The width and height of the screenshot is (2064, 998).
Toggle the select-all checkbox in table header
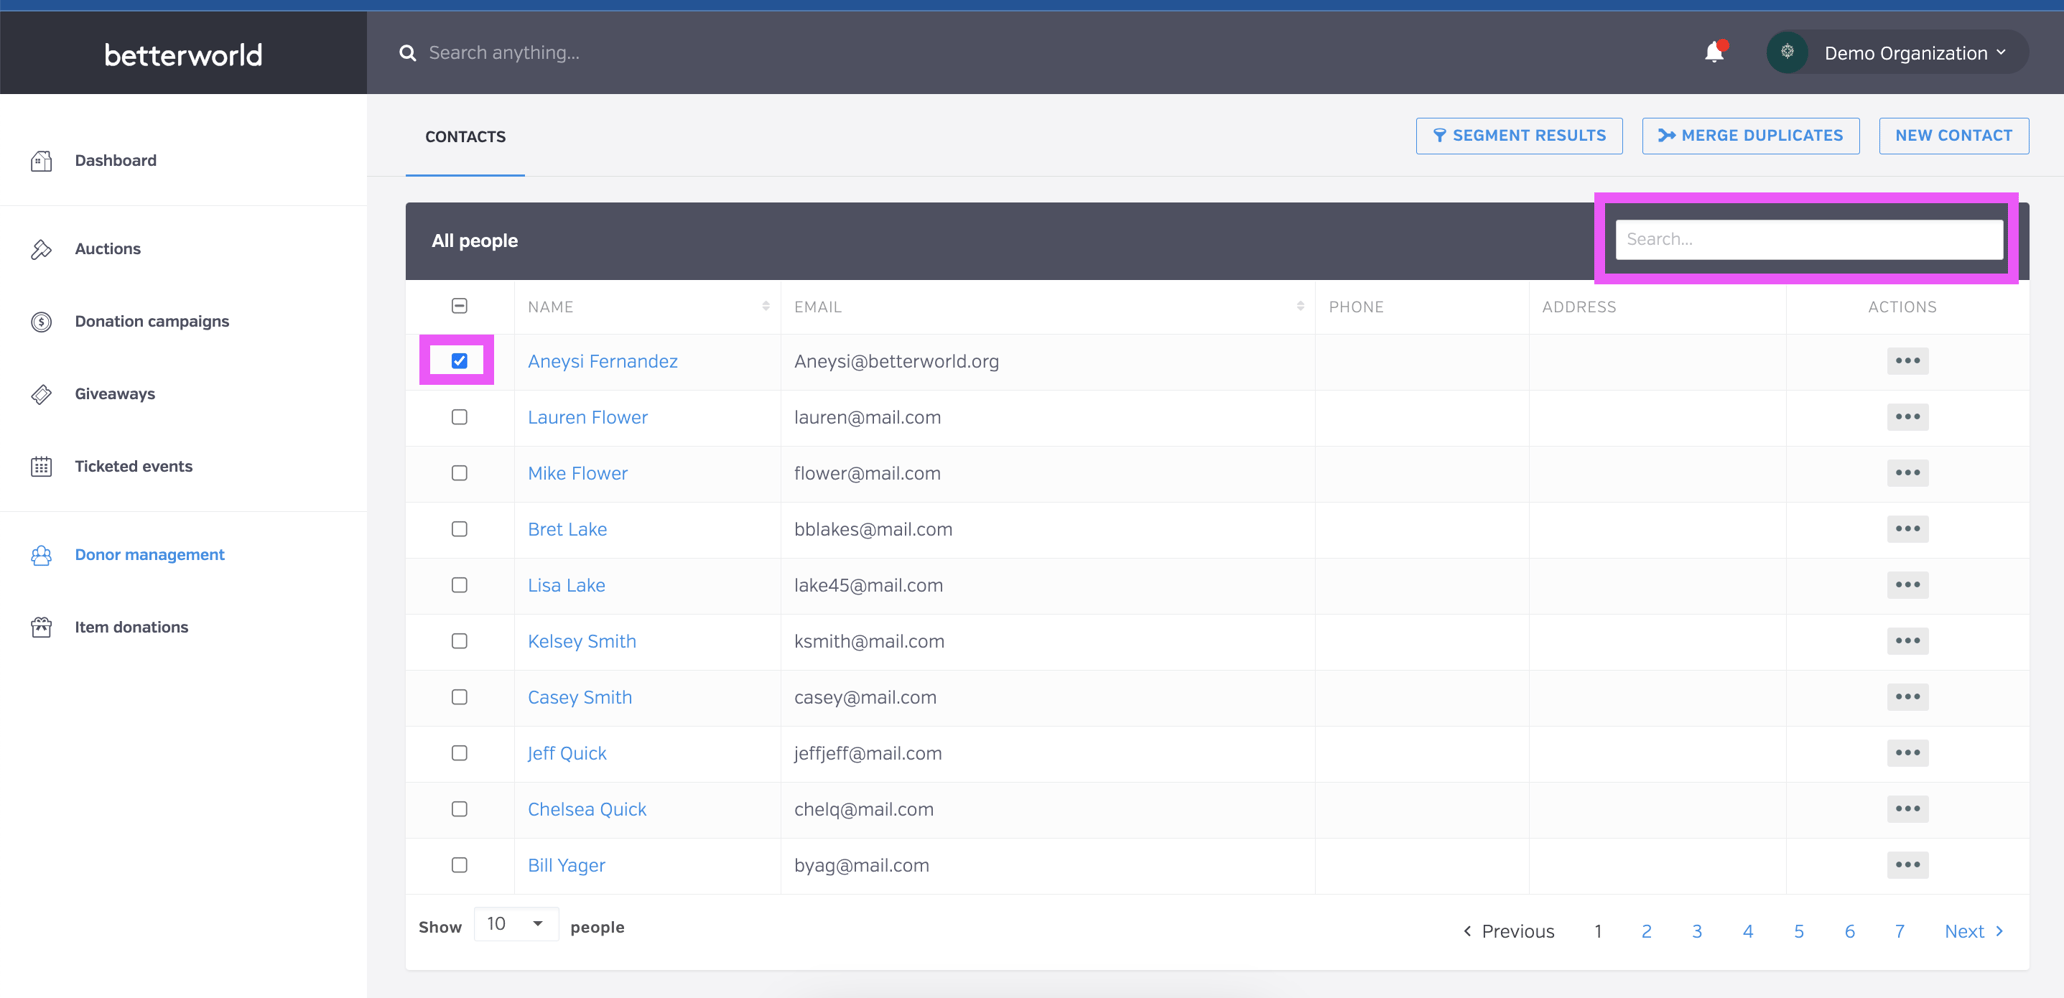(459, 305)
